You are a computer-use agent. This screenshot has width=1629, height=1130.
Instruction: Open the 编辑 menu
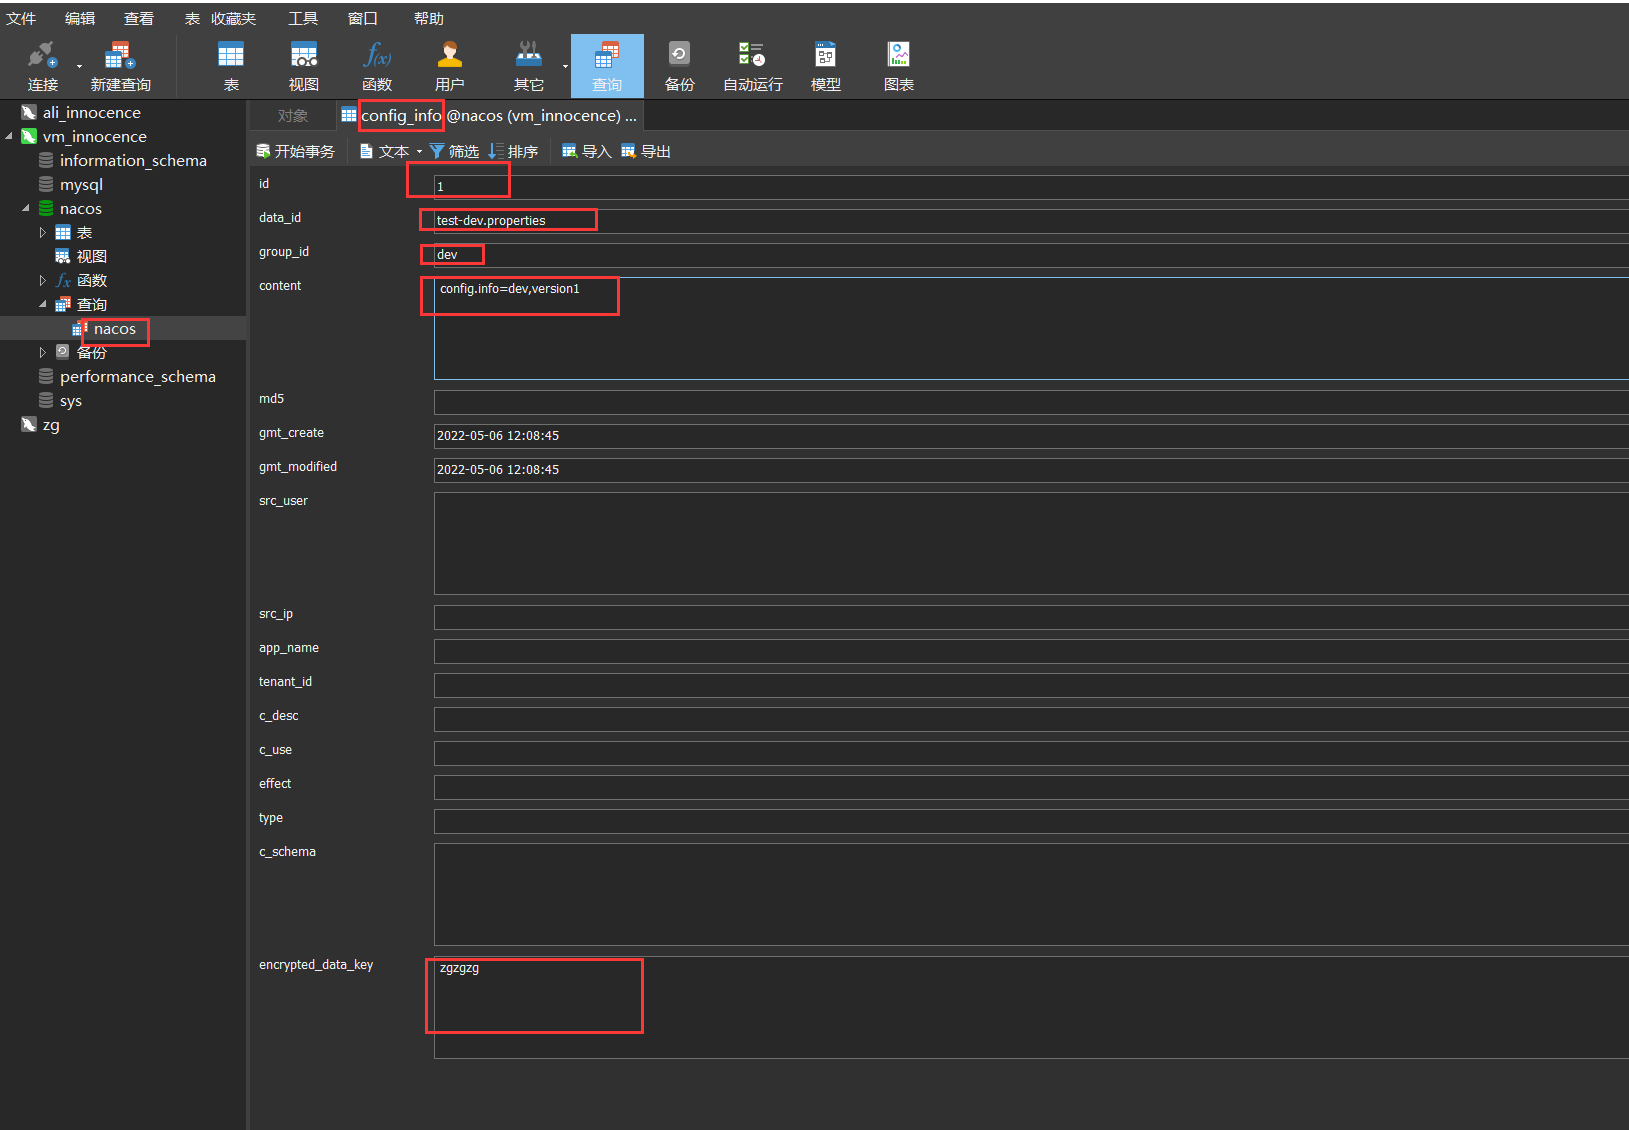(x=80, y=18)
